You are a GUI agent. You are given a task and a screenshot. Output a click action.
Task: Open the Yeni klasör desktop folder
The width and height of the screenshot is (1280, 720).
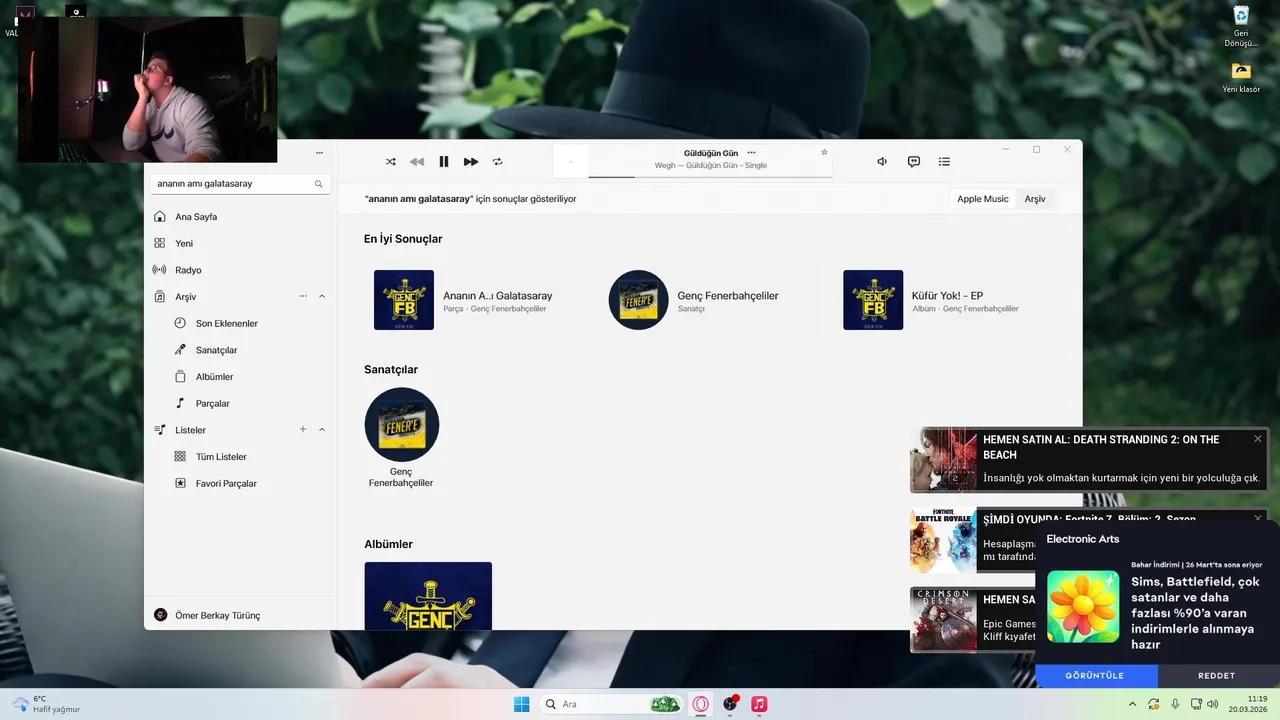coord(1241,77)
